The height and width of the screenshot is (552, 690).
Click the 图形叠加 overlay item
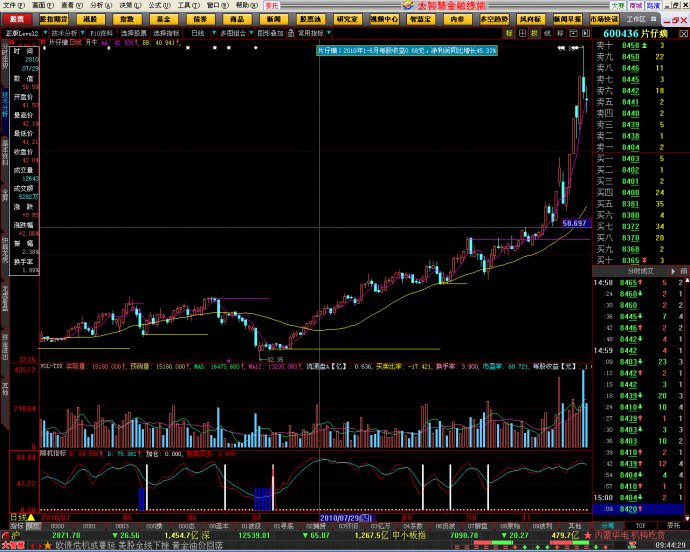[x=270, y=33]
